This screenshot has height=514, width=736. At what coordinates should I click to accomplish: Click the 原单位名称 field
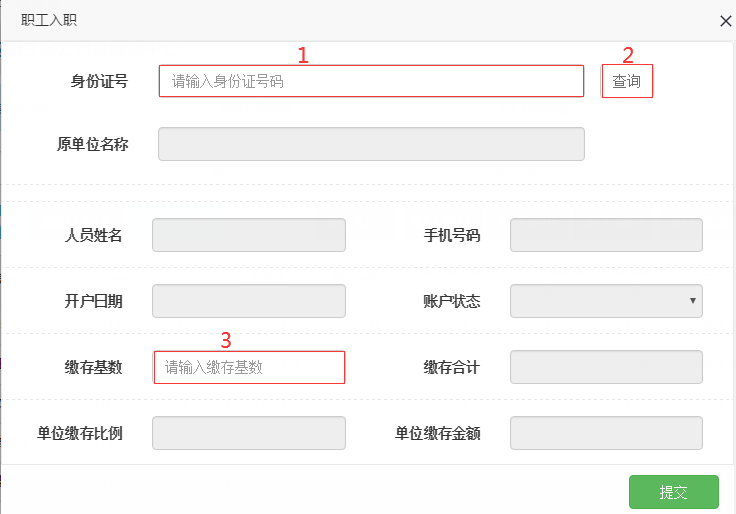pos(371,144)
